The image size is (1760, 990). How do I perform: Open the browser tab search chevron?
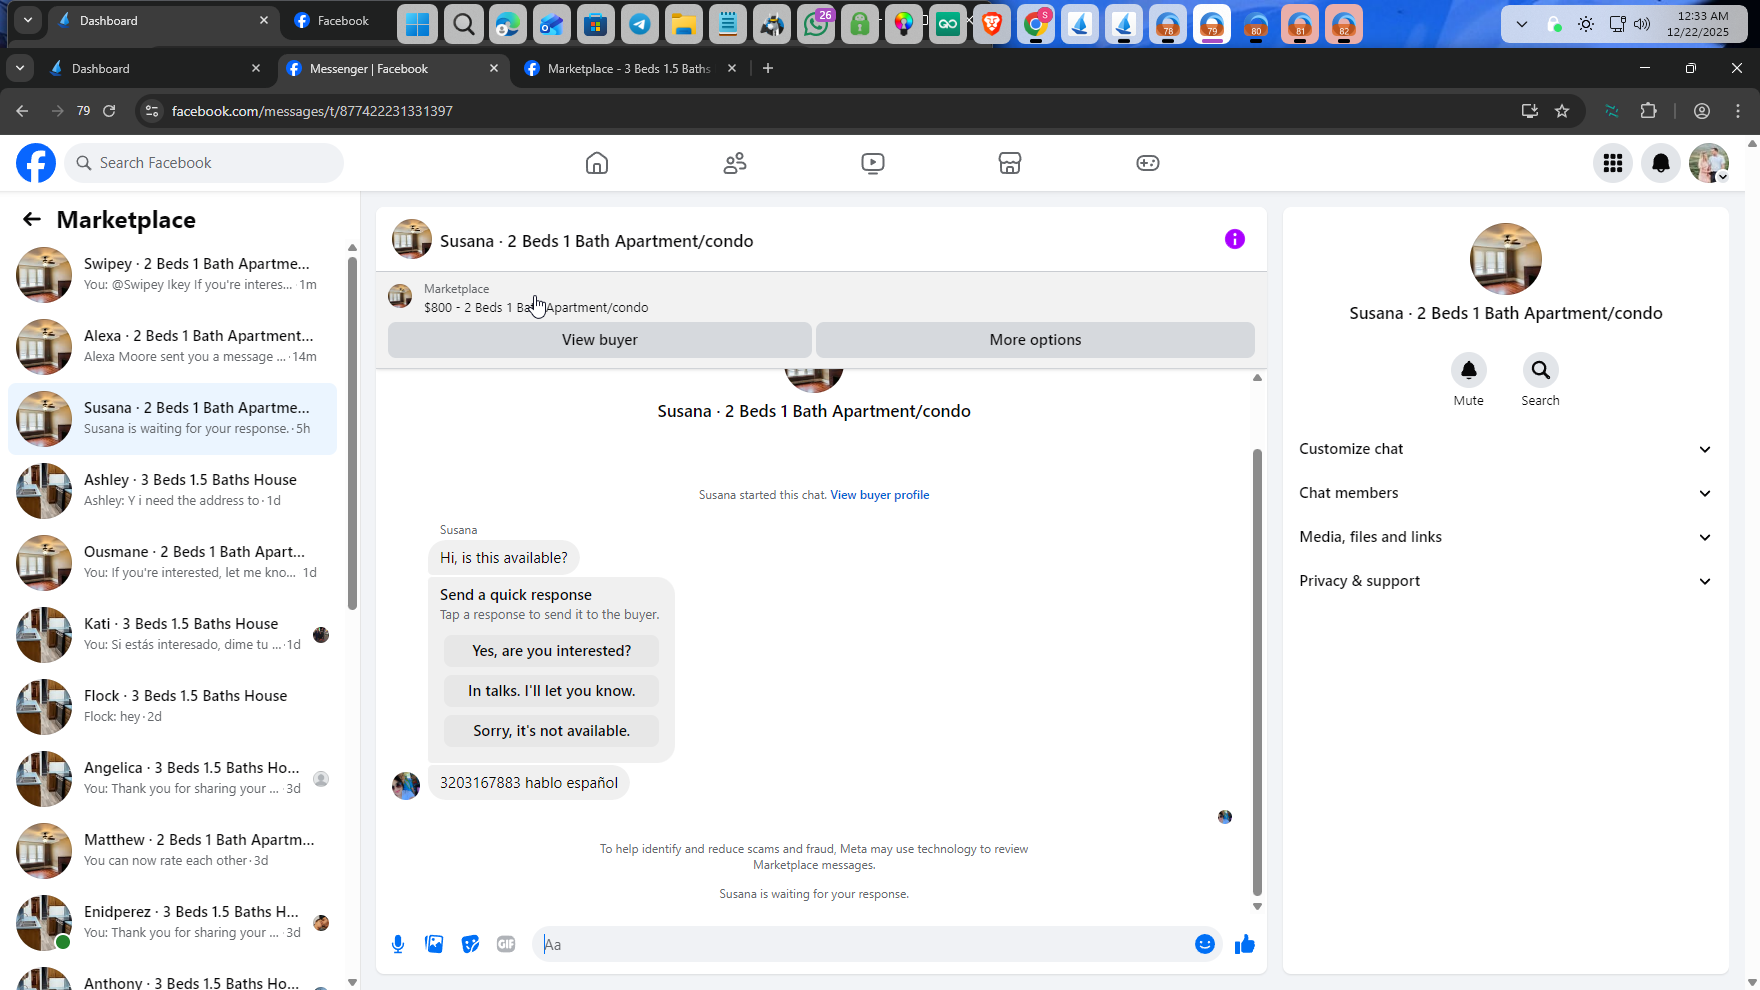[x=20, y=68]
